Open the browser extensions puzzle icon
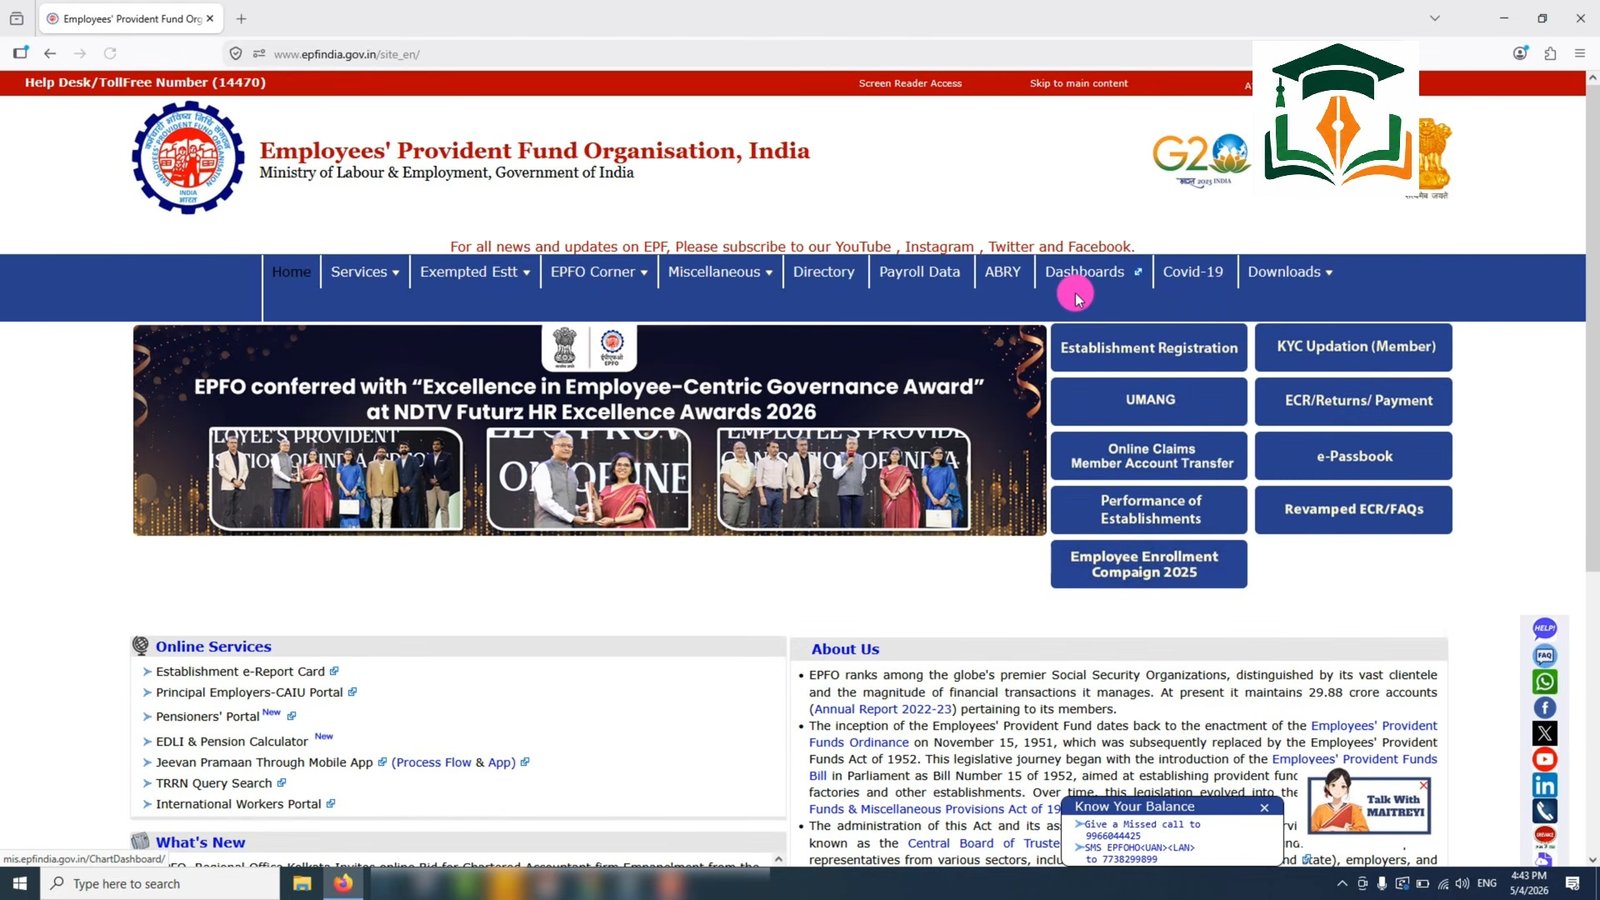This screenshot has width=1600, height=900. [x=1550, y=54]
